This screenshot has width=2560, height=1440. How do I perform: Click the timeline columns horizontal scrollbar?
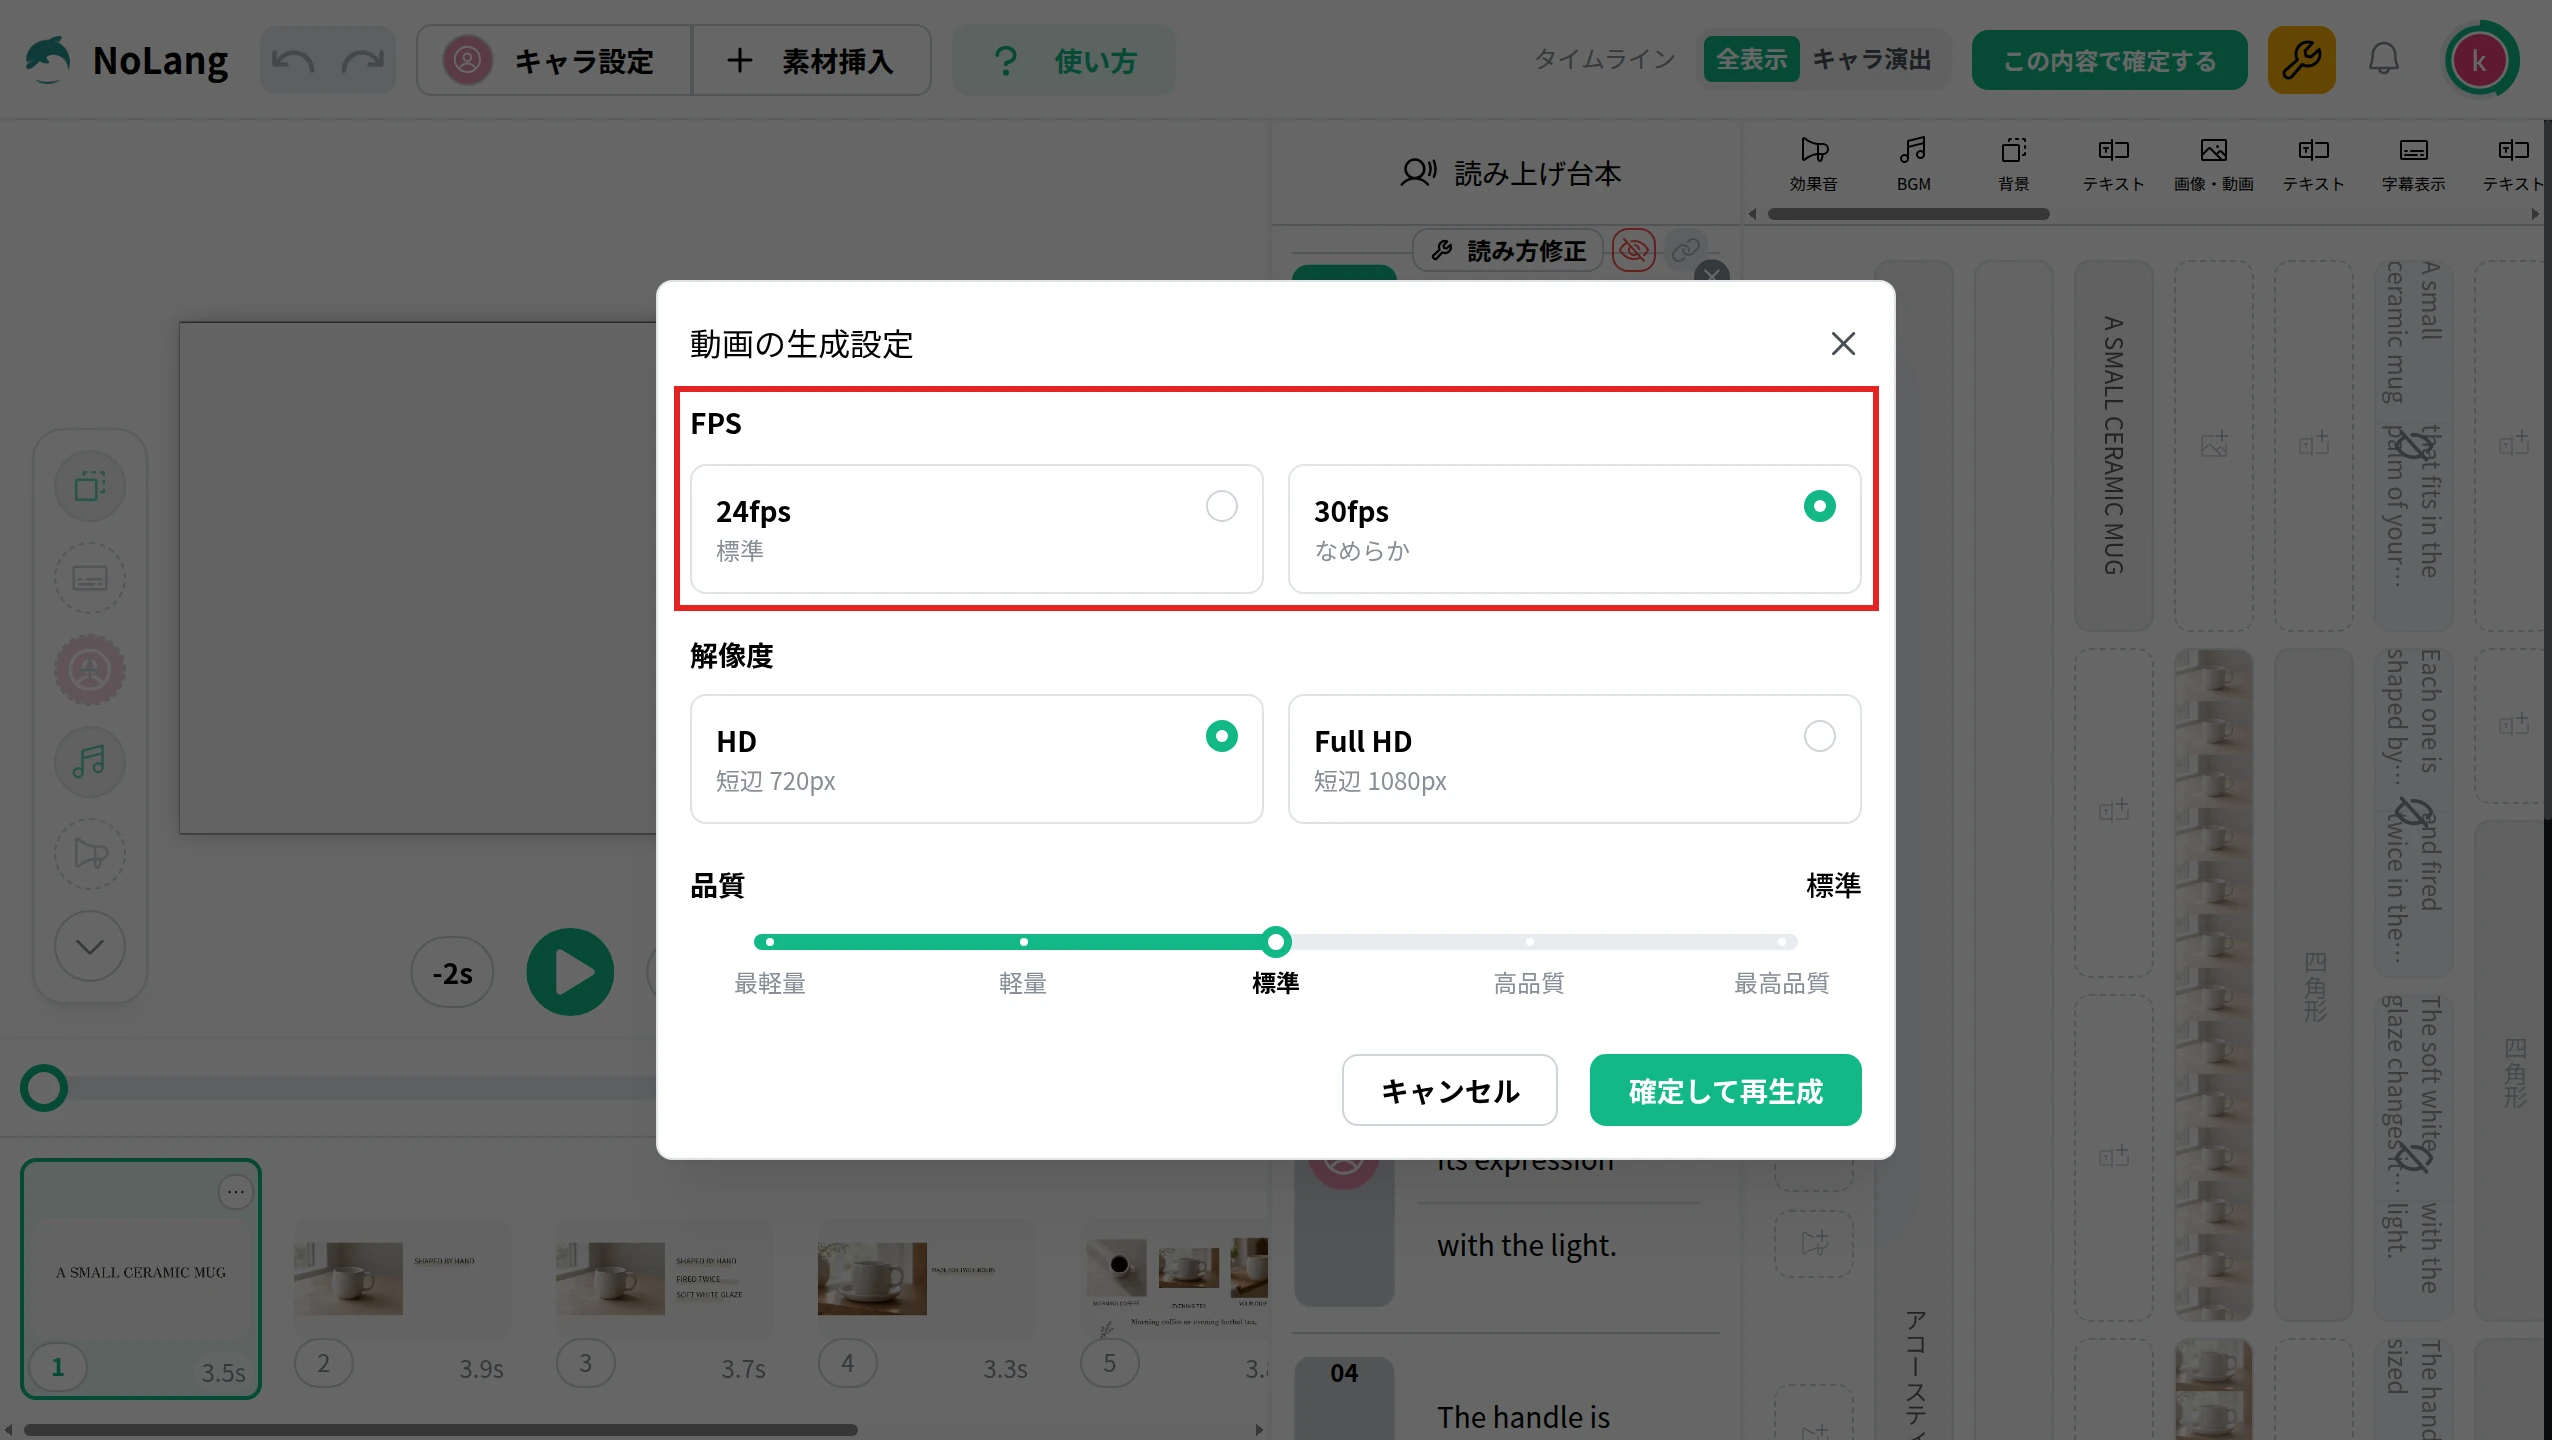[1908, 214]
